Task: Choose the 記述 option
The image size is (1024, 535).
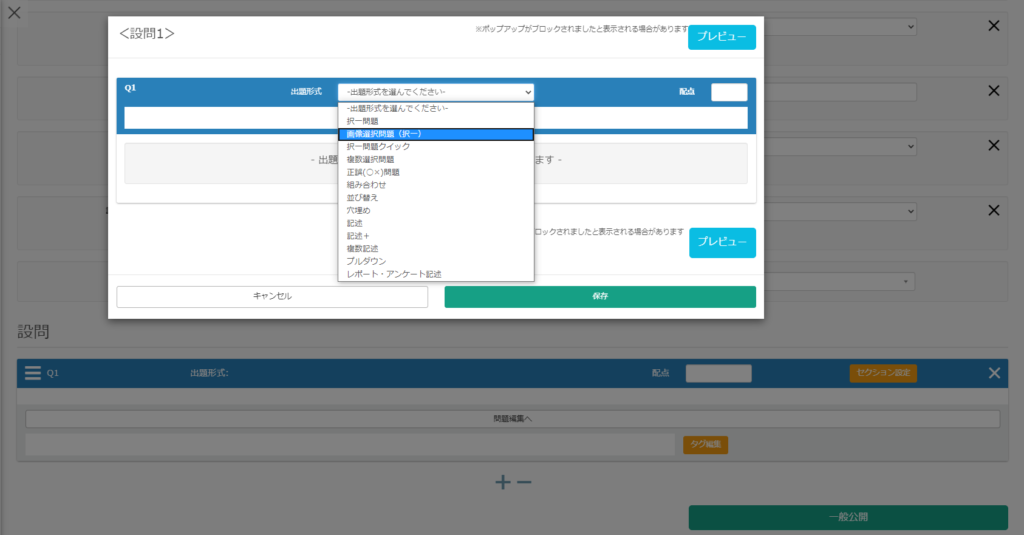Action: click(x=436, y=223)
